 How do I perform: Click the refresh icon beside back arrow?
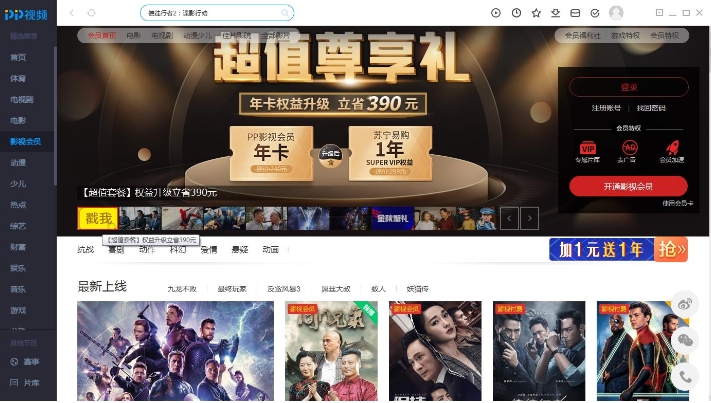coord(91,13)
